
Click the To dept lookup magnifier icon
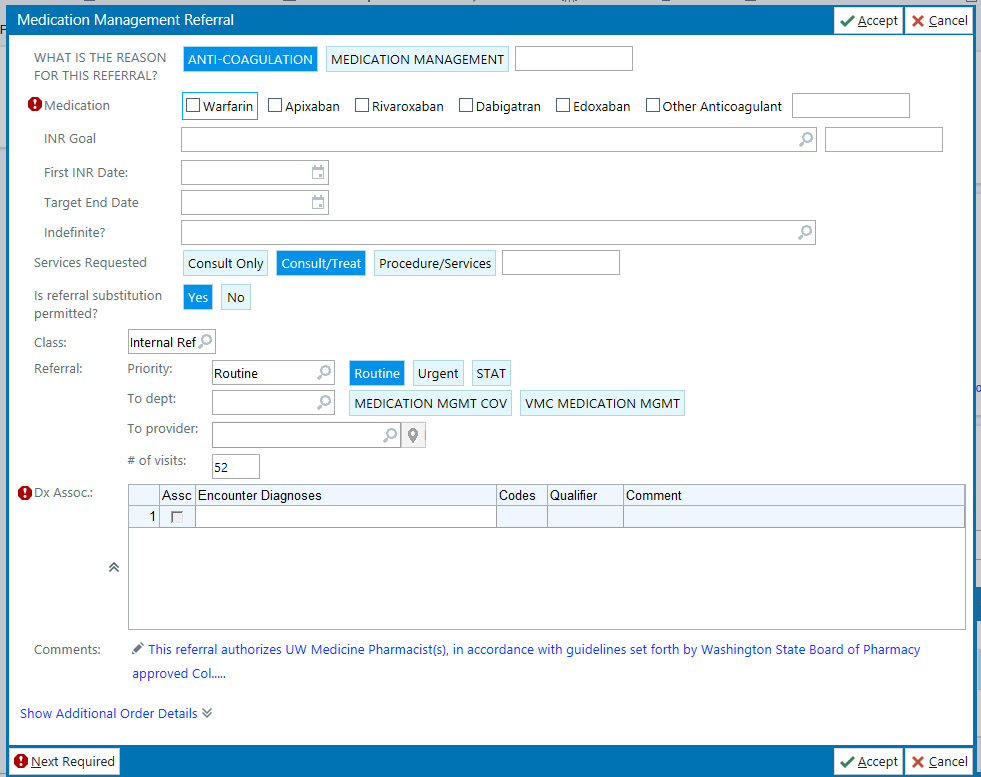325,403
